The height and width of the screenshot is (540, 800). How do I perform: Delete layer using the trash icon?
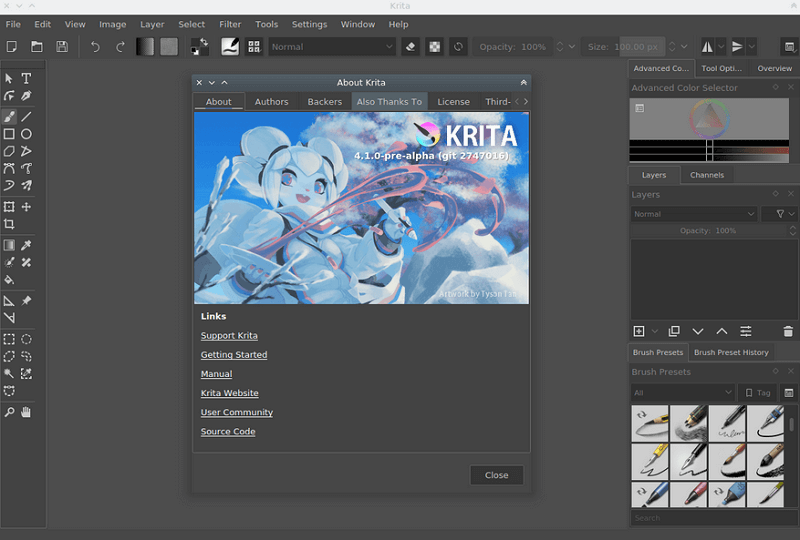point(788,331)
